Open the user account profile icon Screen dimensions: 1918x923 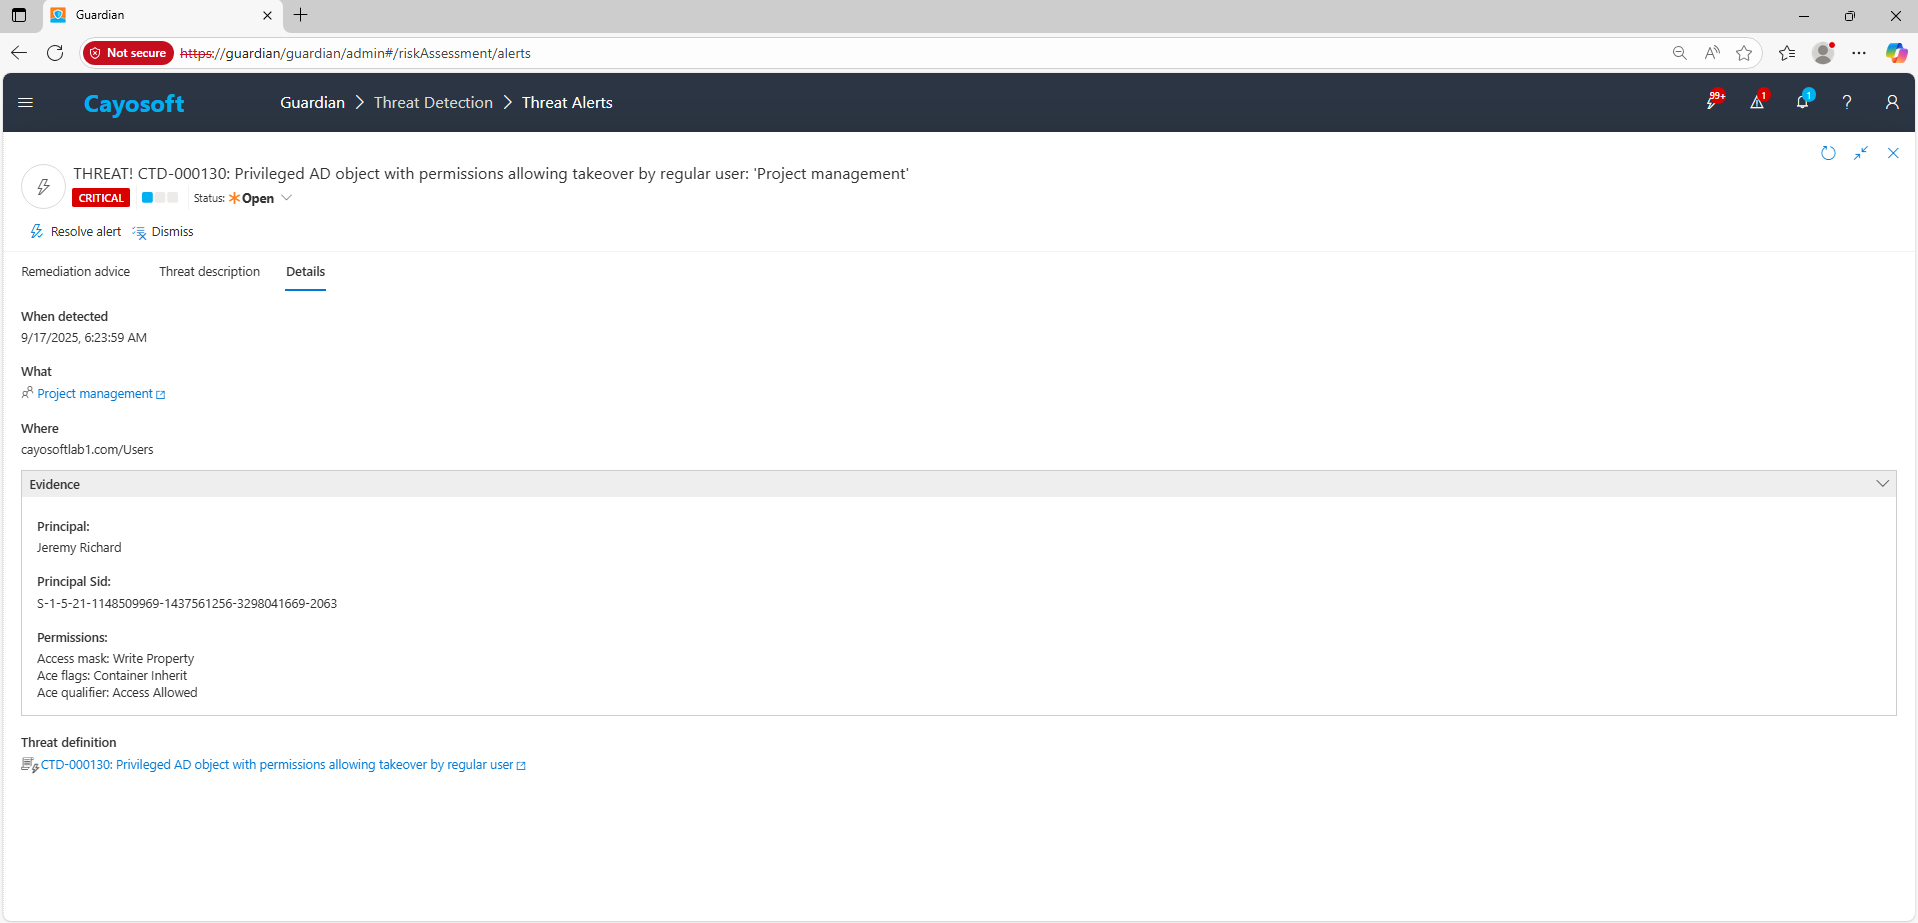[x=1891, y=102]
